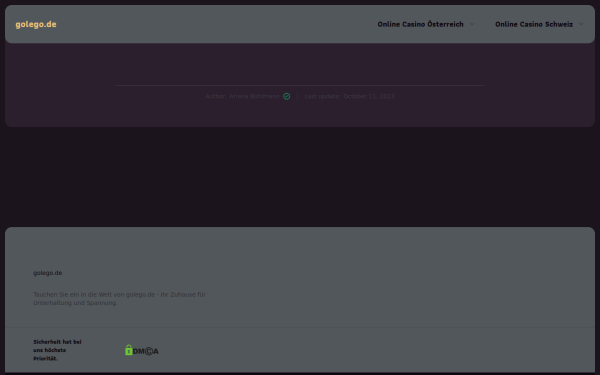
Task: Expand the chevron next to Online Casino Österreich
Action: (x=472, y=24)
